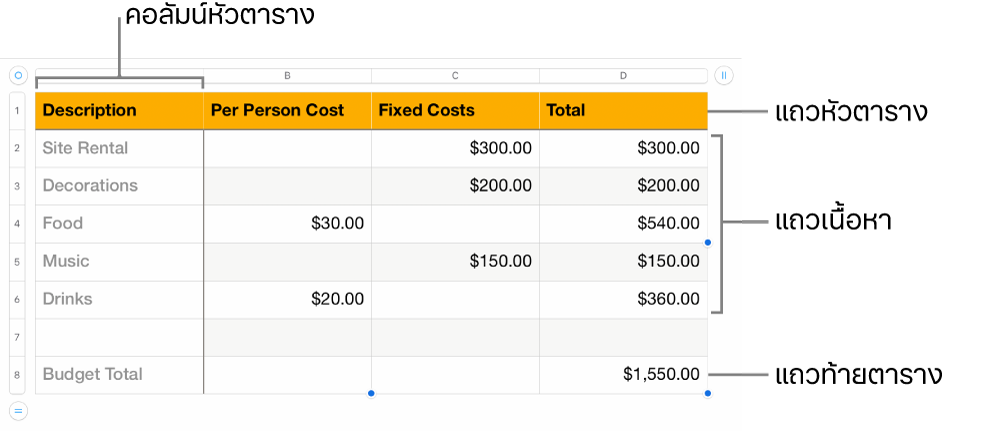Select row 1 number tab
The image size is (987, 431).
point(17,111)
